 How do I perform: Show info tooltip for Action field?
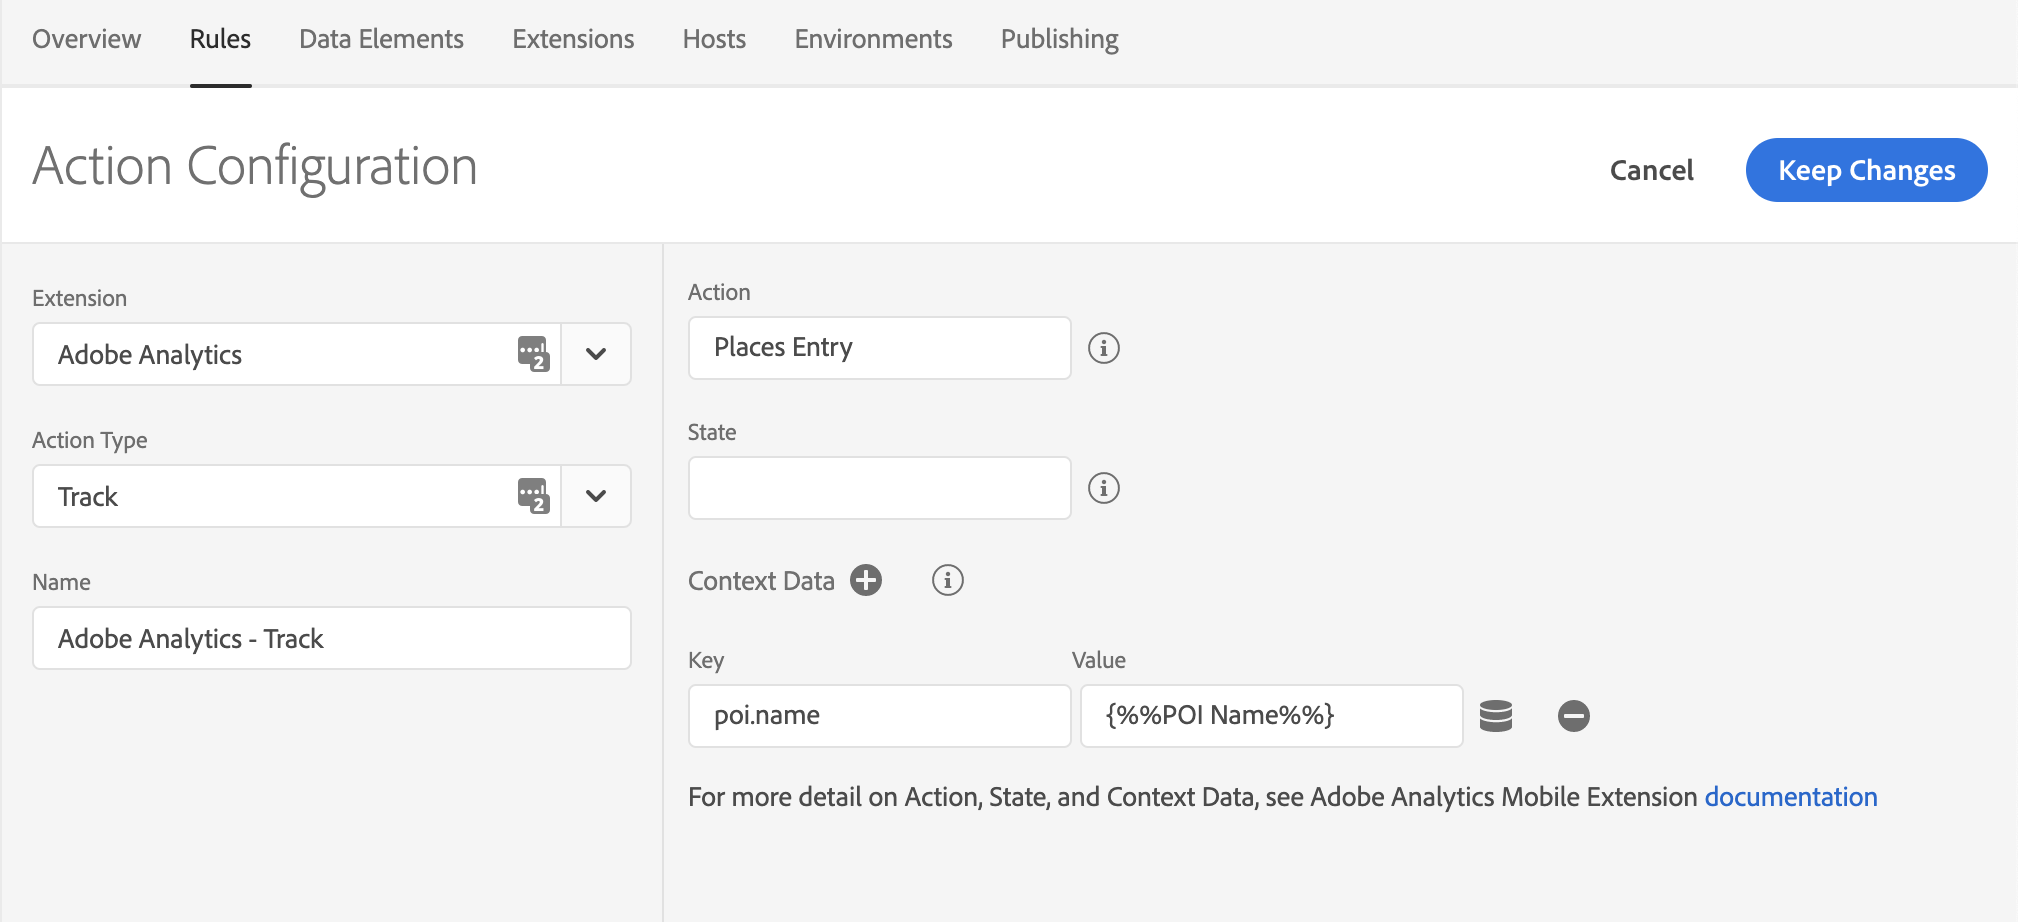pos(1103,348)
